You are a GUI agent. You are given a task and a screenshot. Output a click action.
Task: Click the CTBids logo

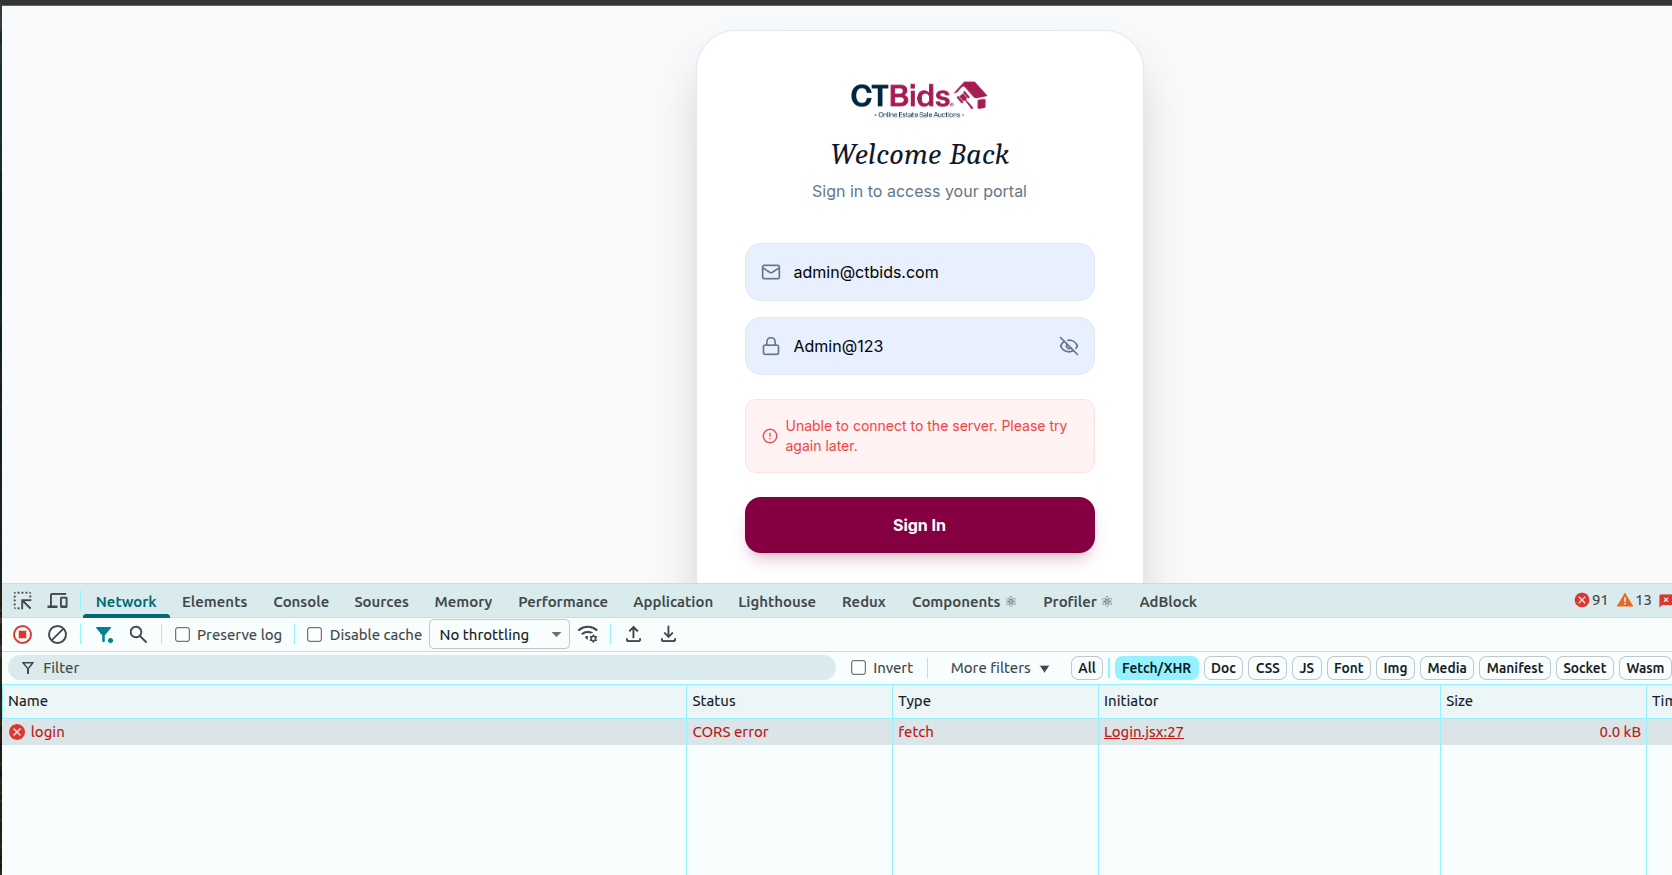pyautogui.click(x=919, y=99)
